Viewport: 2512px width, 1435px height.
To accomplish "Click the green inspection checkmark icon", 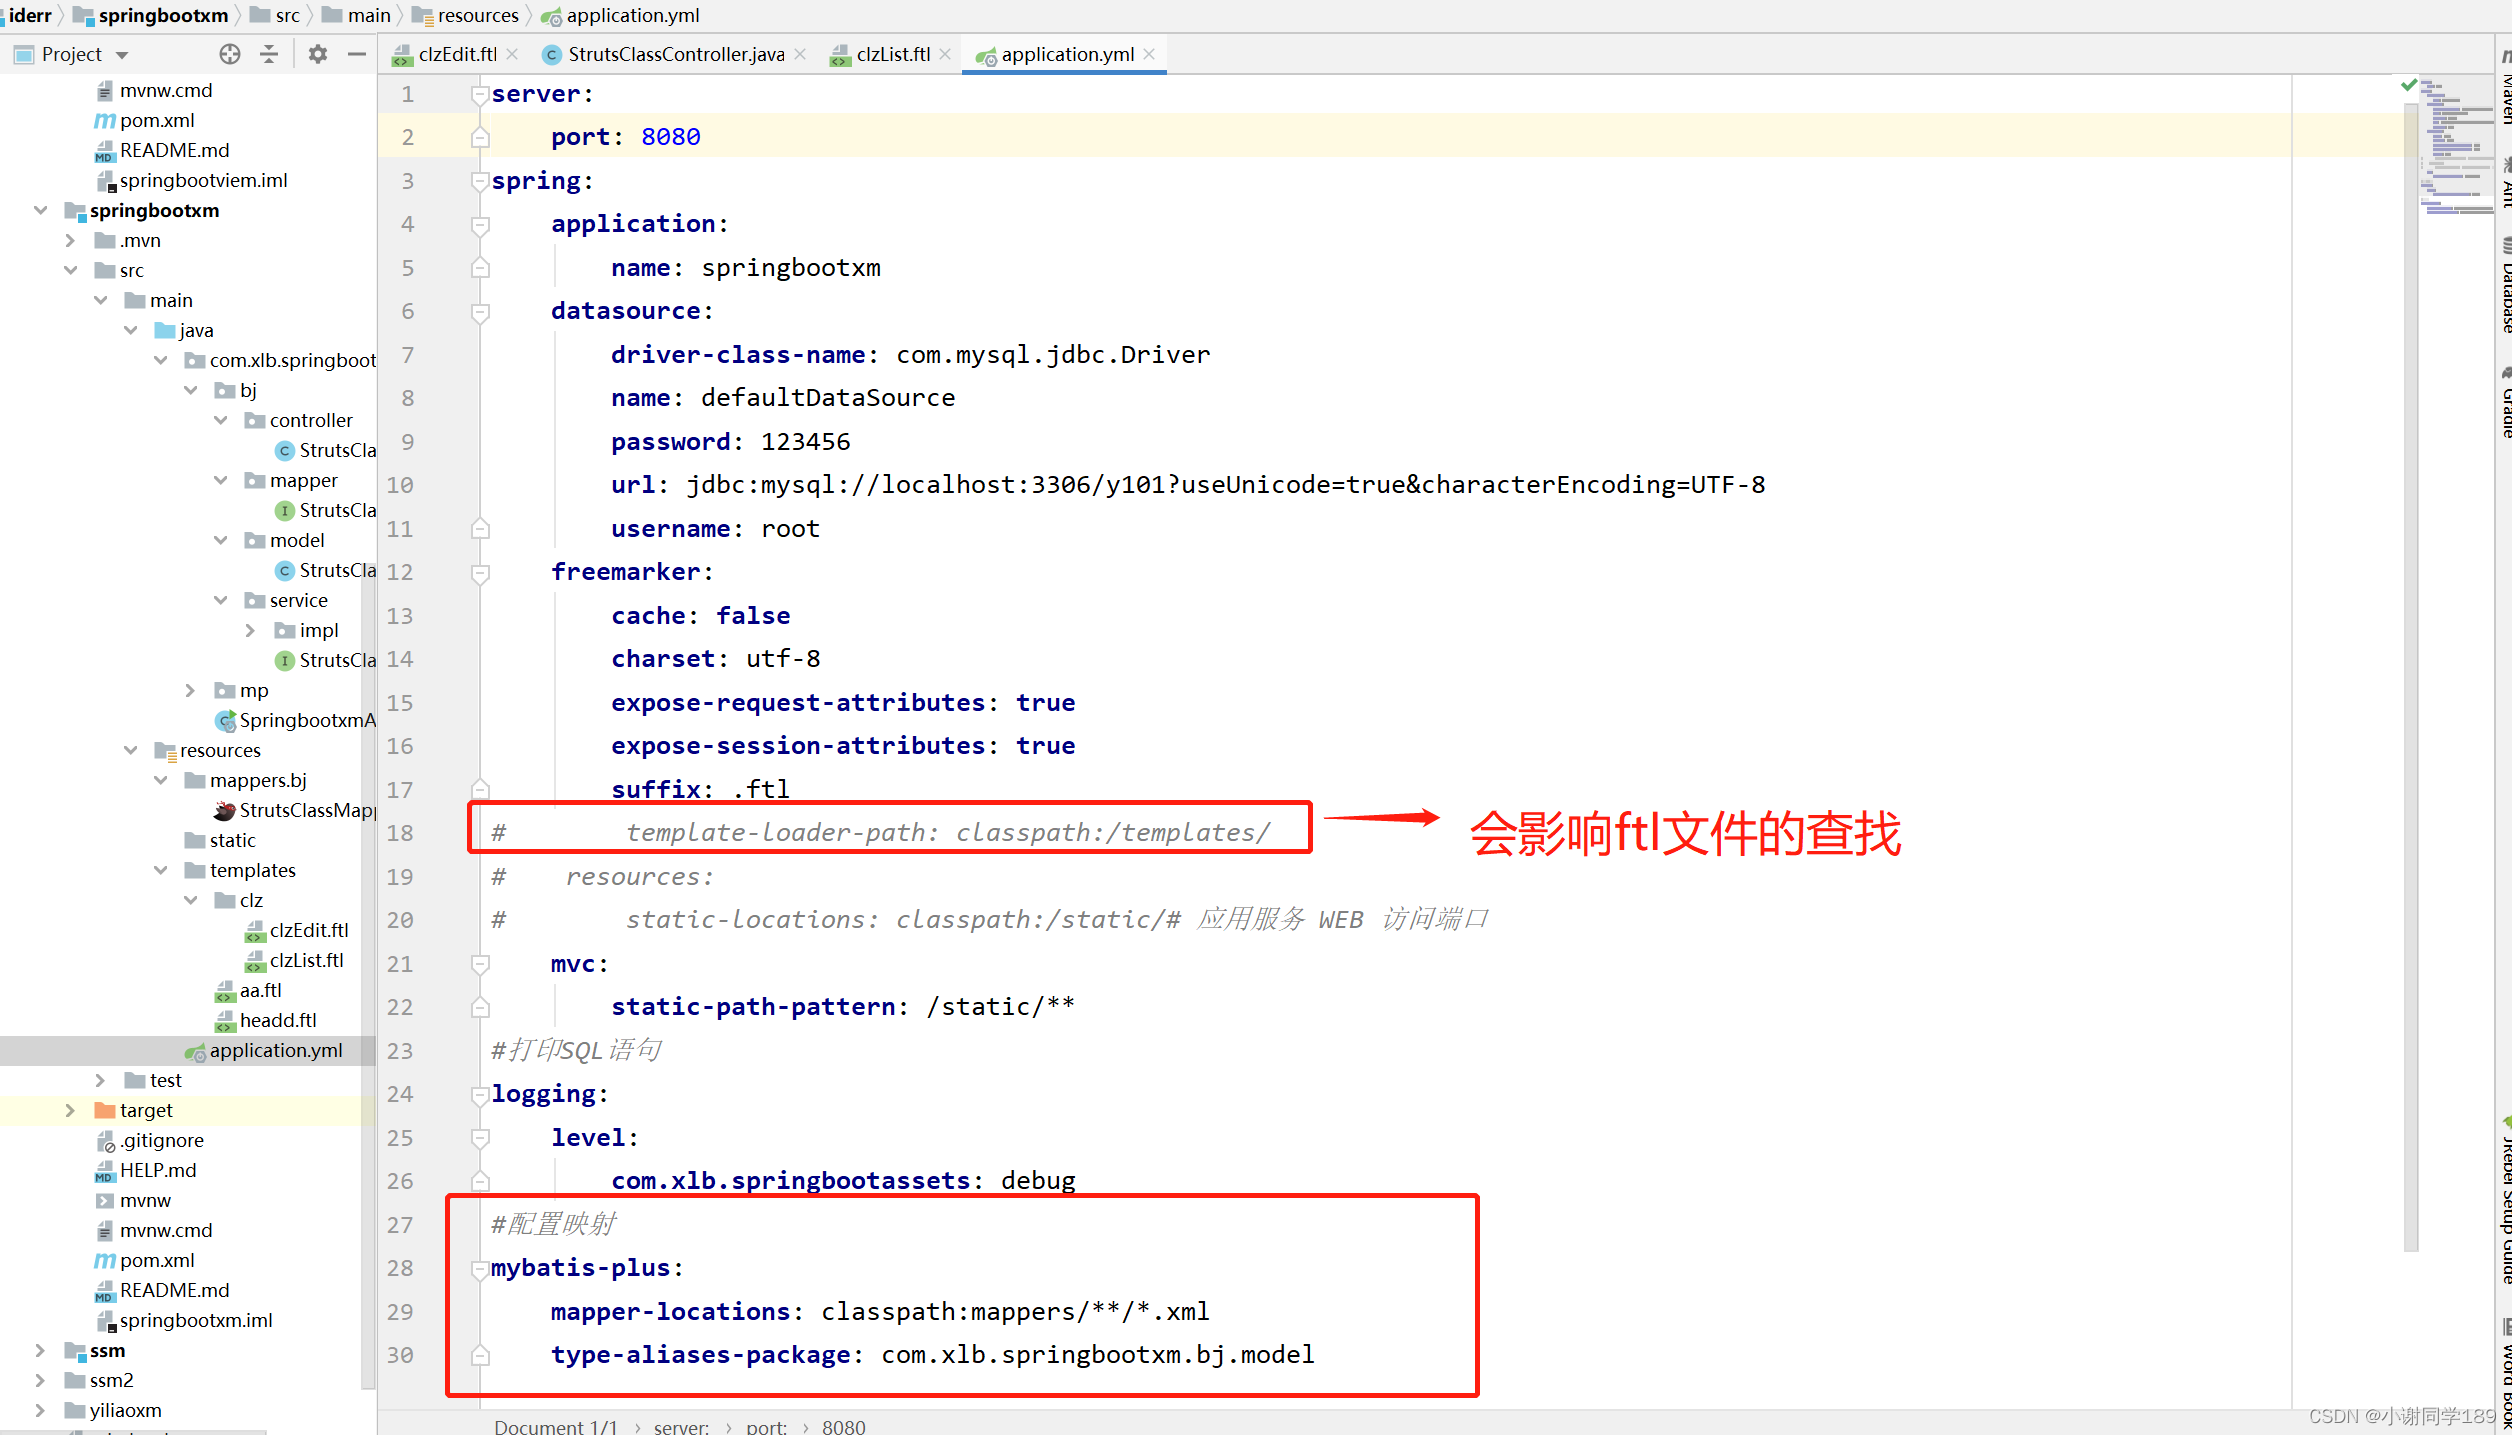I will 2408,85.
